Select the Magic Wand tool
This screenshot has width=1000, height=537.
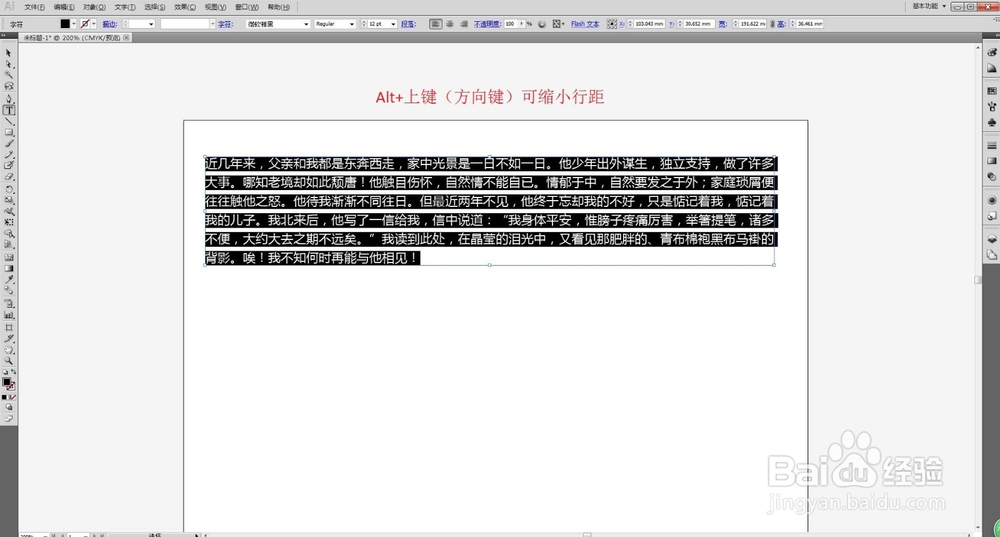click(8, 75)
